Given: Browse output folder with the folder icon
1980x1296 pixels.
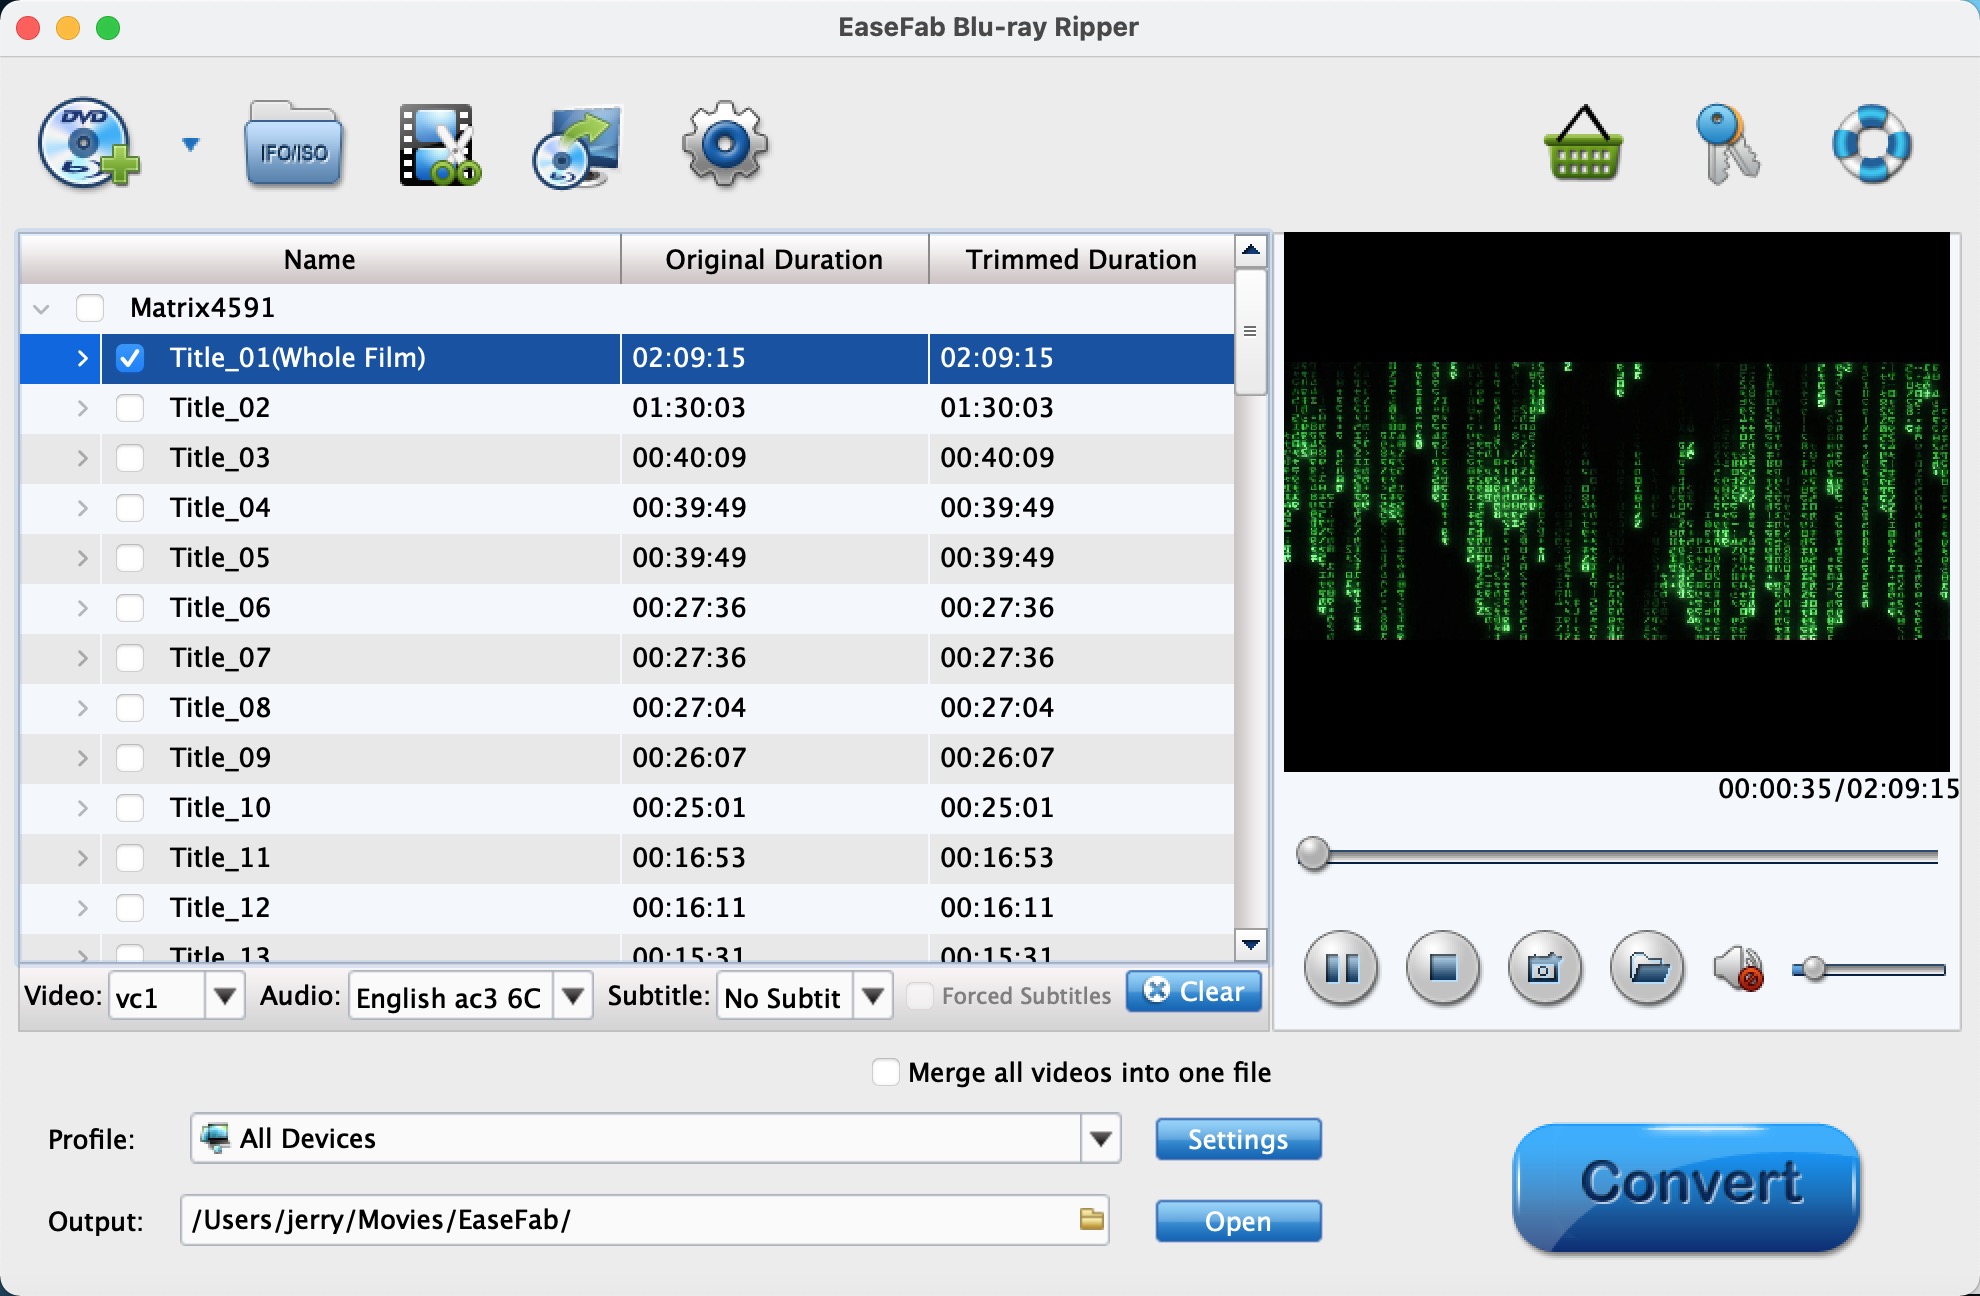Looking at the screenshot, I should point(1091,1219).
